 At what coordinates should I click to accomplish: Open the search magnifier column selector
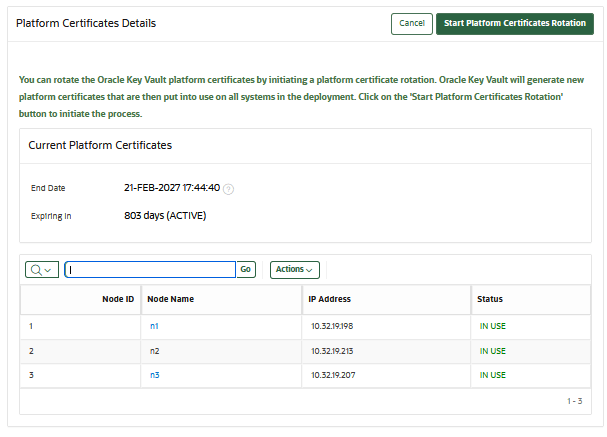[x=42, y=269]
